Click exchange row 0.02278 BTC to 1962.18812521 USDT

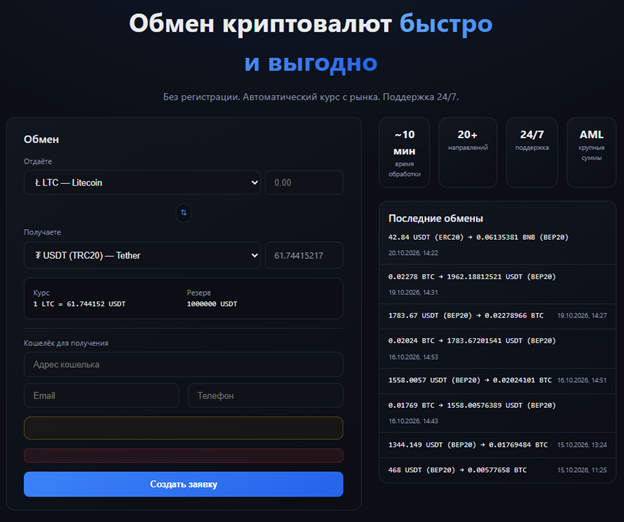497,284
